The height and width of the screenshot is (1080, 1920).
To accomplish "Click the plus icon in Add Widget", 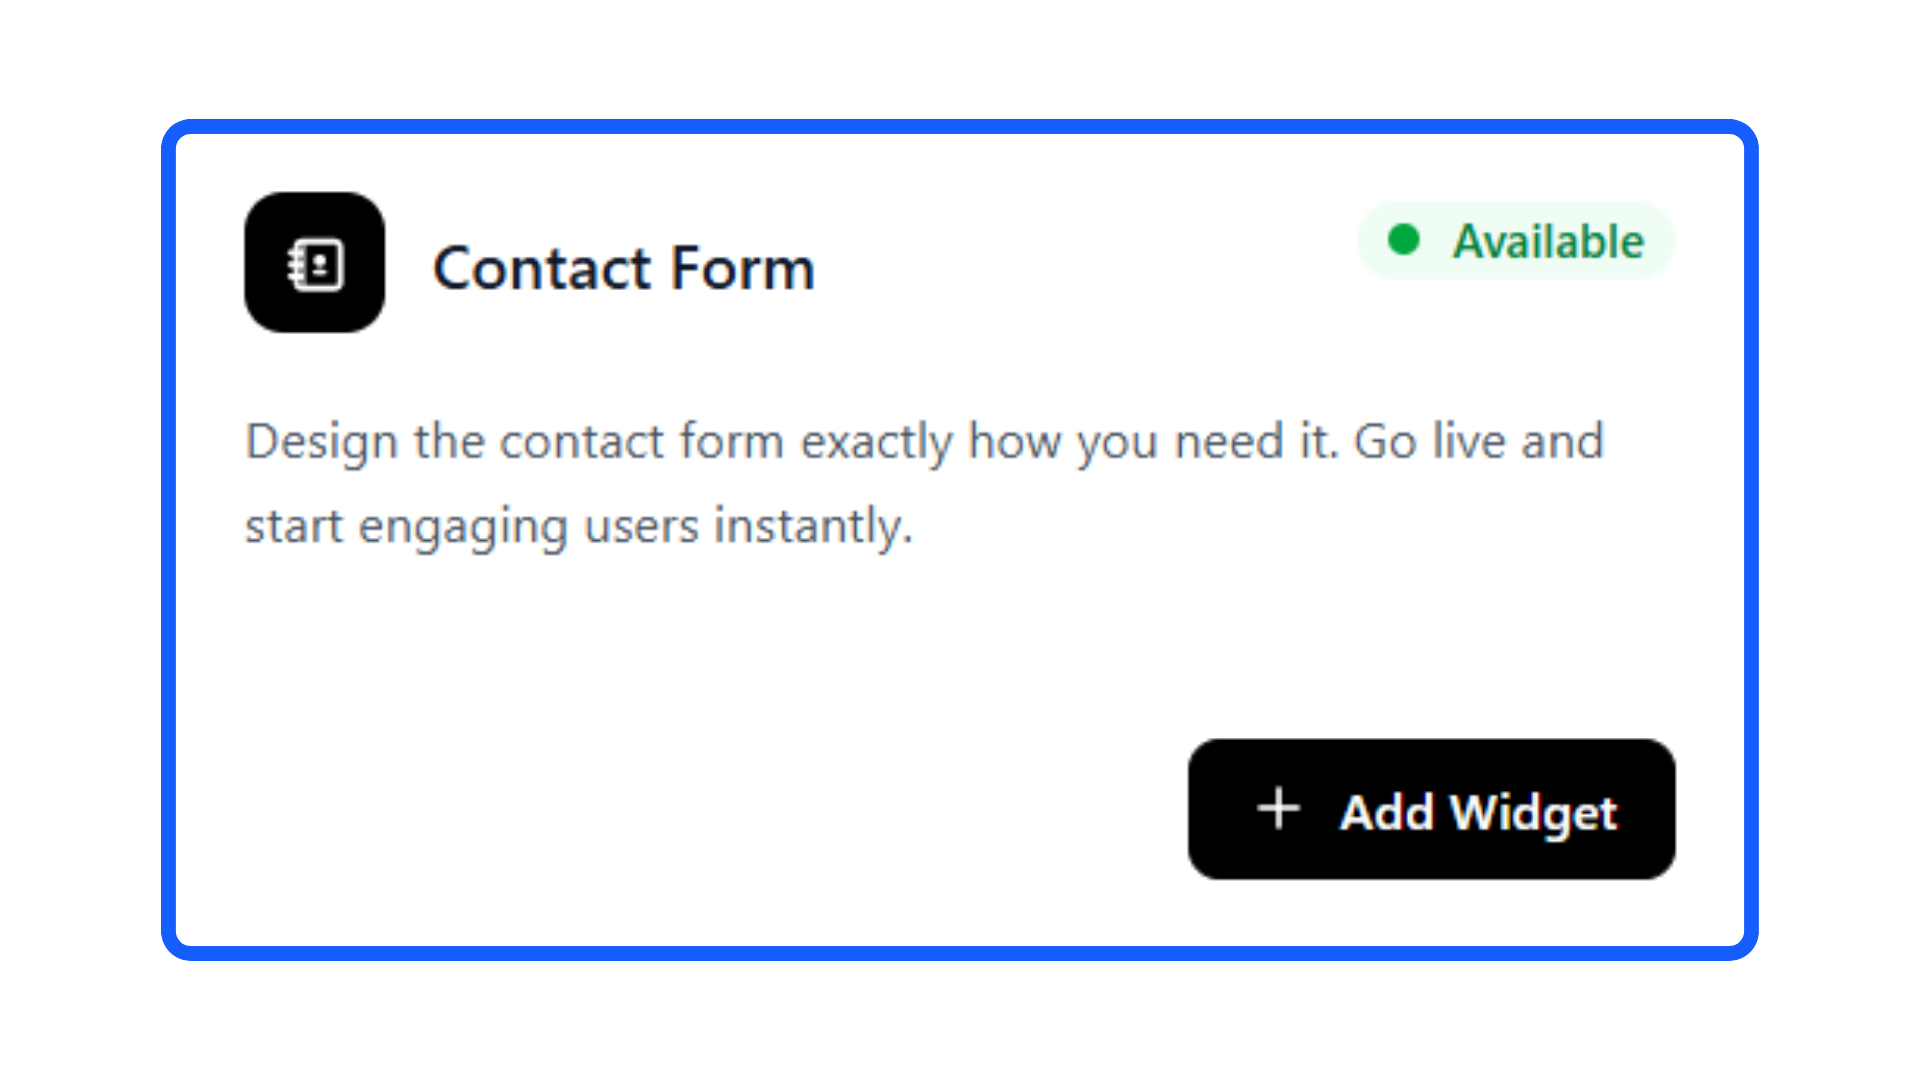I will tap(1278, 809).
